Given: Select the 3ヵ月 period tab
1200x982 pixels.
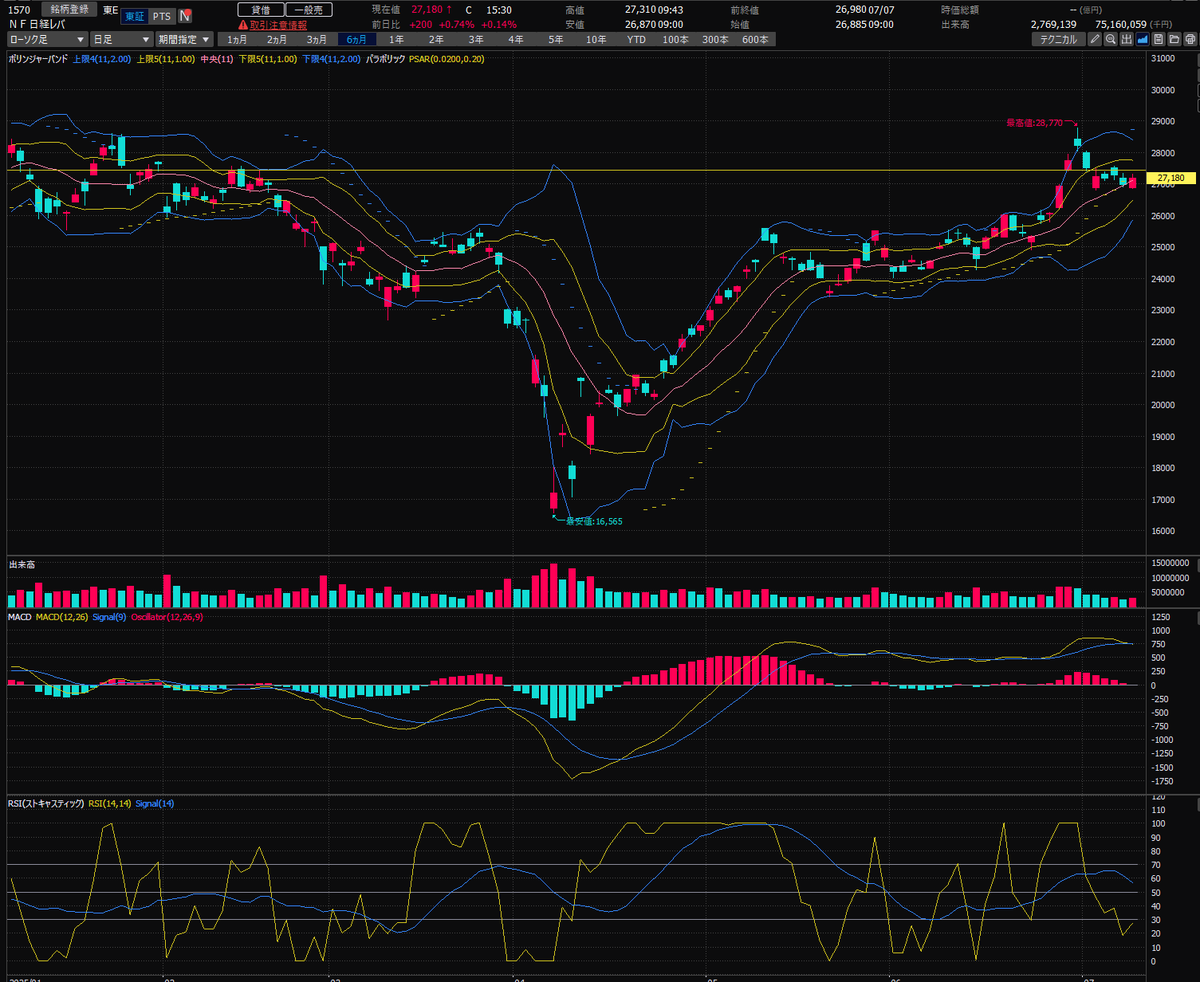Looking at the screenshot, I should pyautogui.click(x=317, y=39).
